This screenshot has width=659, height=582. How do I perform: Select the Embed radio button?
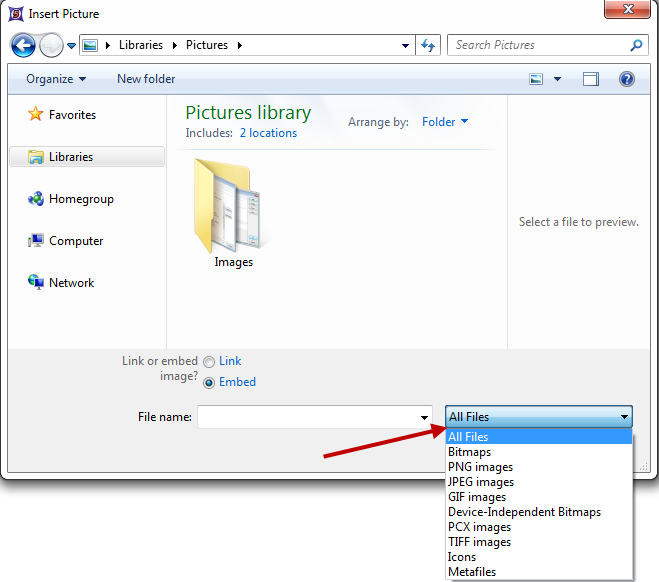(x=209, y=383)
